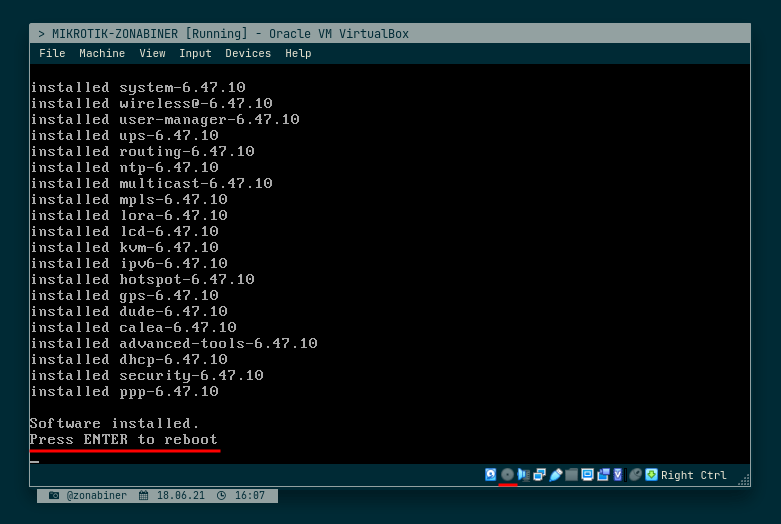Click the 'installed kvm-6.47.10' line

tap(125, 247)
